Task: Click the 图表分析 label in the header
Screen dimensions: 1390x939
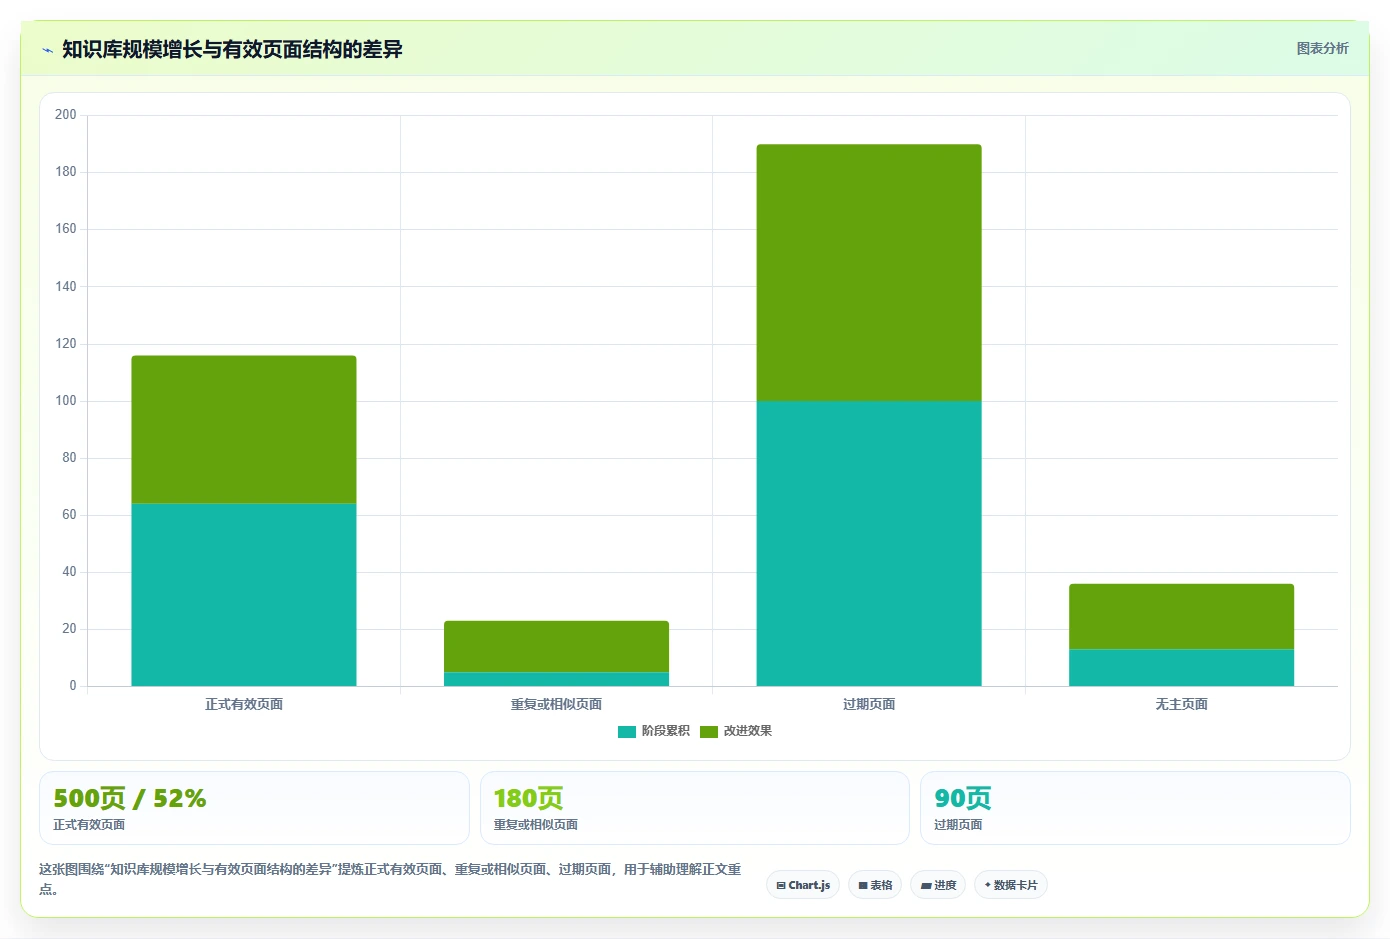Action: [1322, 48]
